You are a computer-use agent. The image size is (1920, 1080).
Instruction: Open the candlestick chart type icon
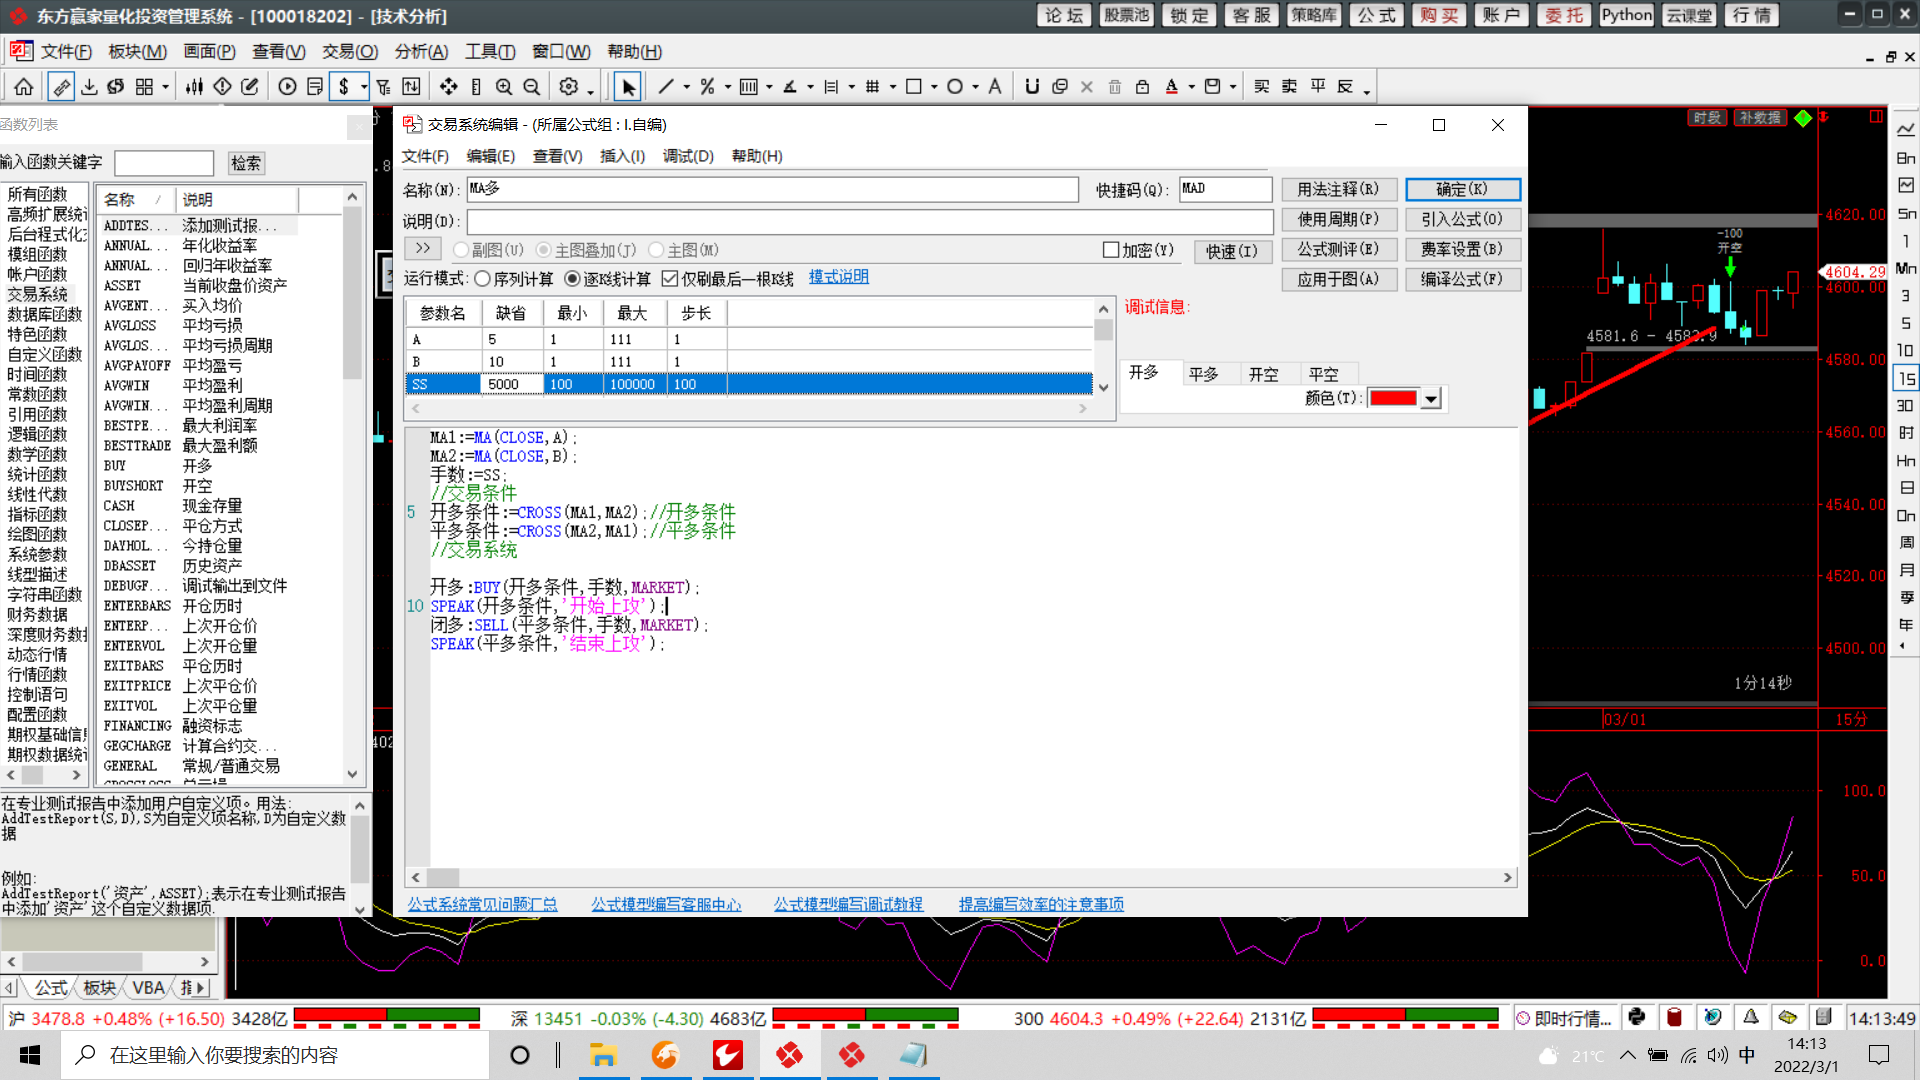(x=194, y=87)
